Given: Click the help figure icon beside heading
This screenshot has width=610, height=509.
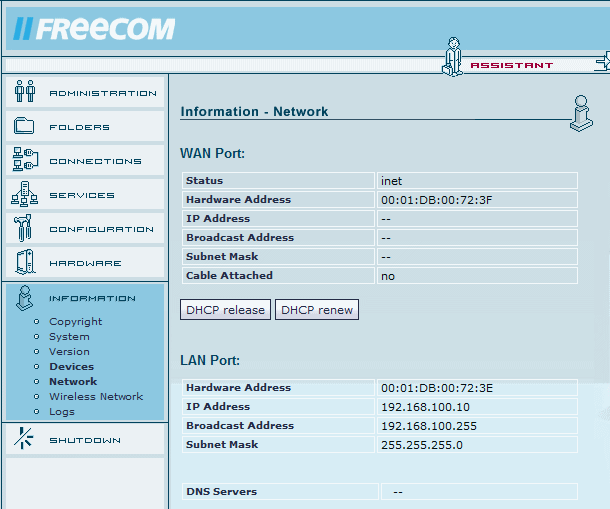Looking at the screenshot, I should click(x=579, y=113).
